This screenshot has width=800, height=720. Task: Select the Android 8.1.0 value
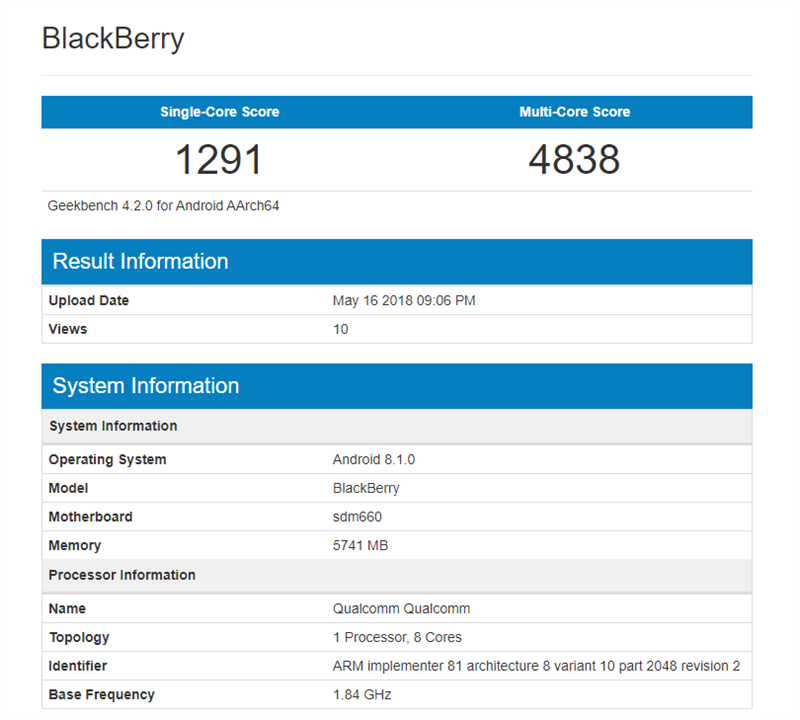pos(371,459)
